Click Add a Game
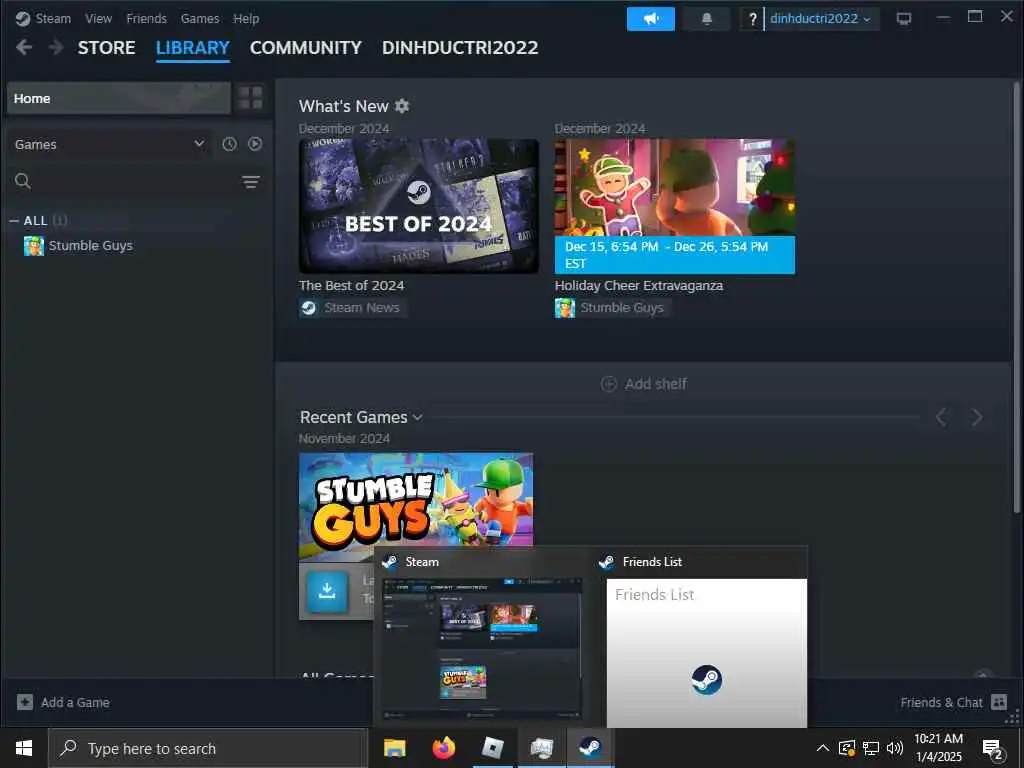The height and width of the screenshot is (768, 1024). (x=63, y=702)
